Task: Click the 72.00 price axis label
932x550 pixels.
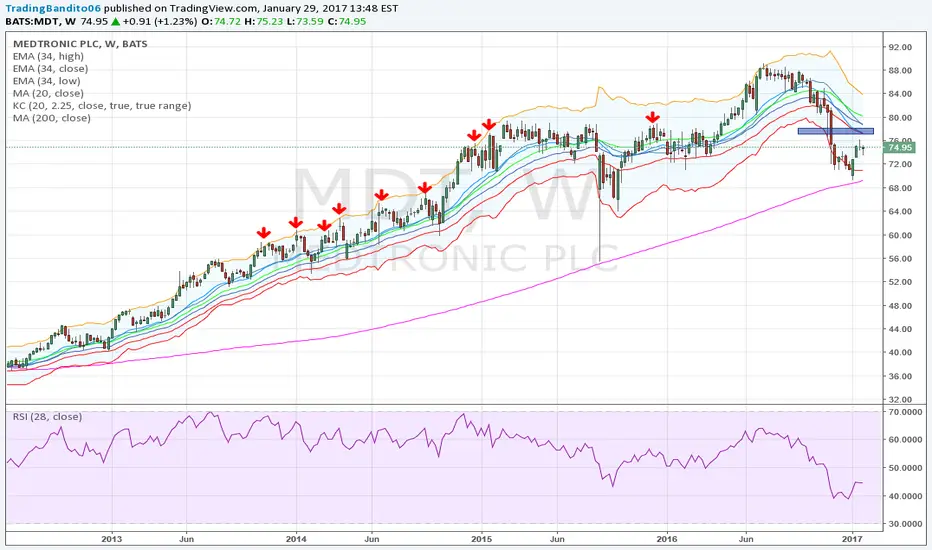Action: [900, 165]
